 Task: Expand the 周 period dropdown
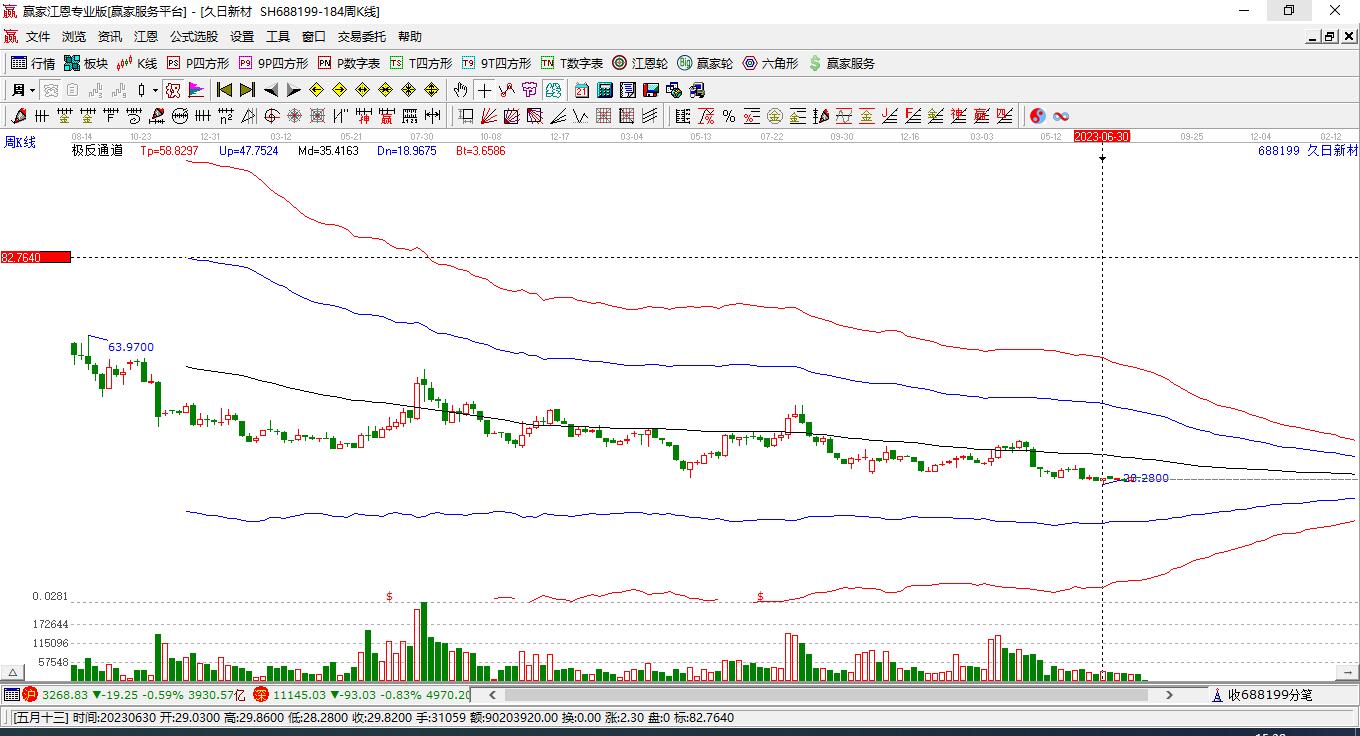pyautogui.click(x=23, y=90)
